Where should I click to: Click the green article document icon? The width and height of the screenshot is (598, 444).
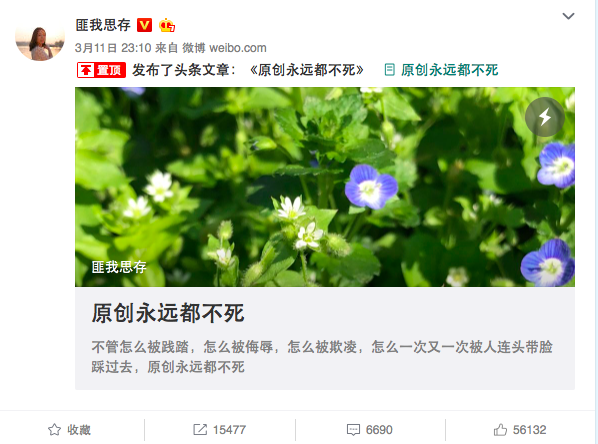click(x=389, y=70)
